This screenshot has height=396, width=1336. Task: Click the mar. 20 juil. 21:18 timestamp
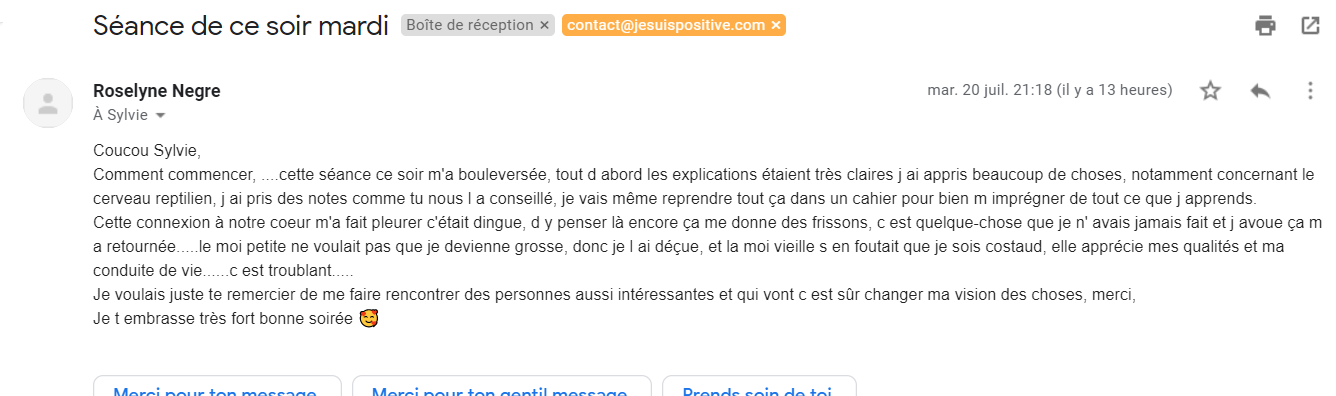(1050, 90)
